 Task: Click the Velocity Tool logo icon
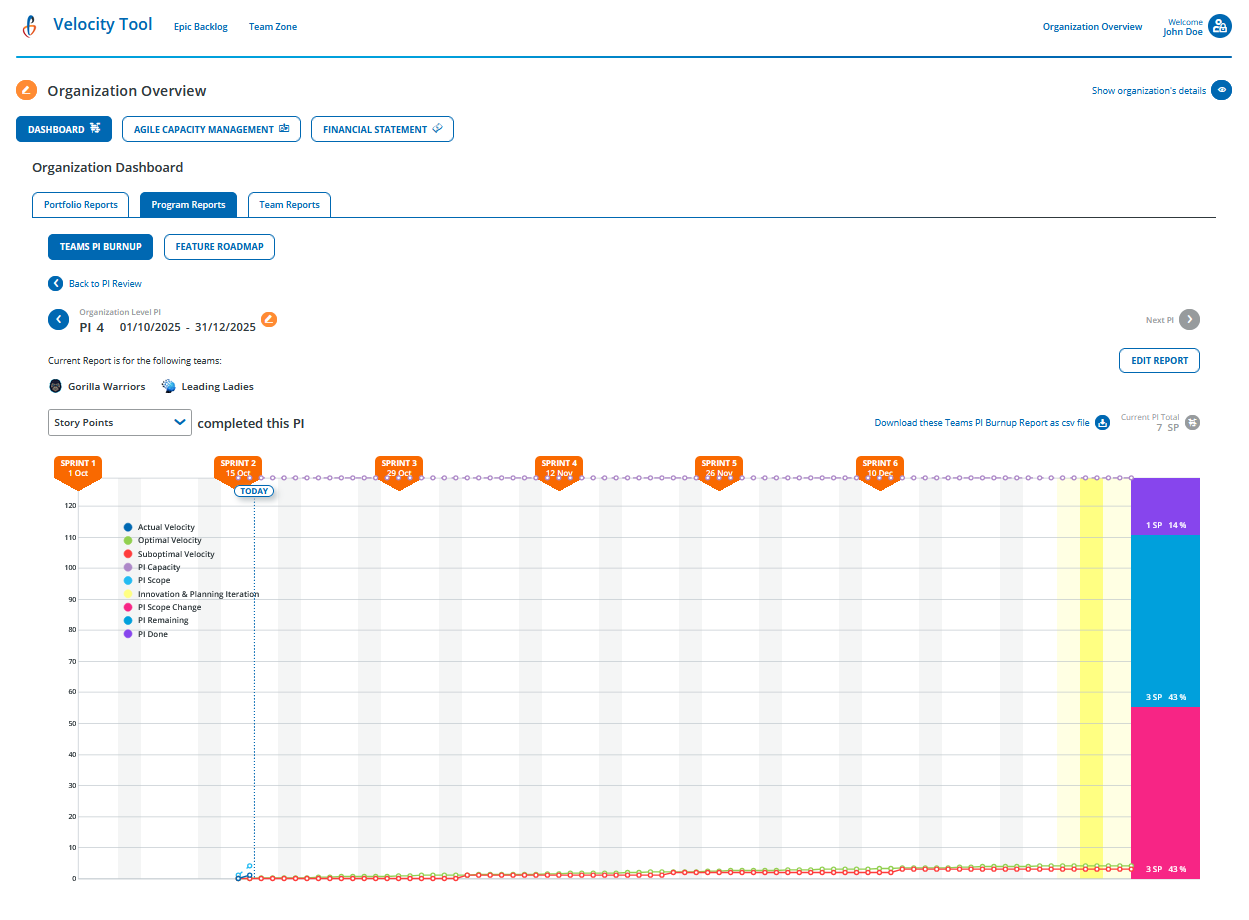[30, 25]
